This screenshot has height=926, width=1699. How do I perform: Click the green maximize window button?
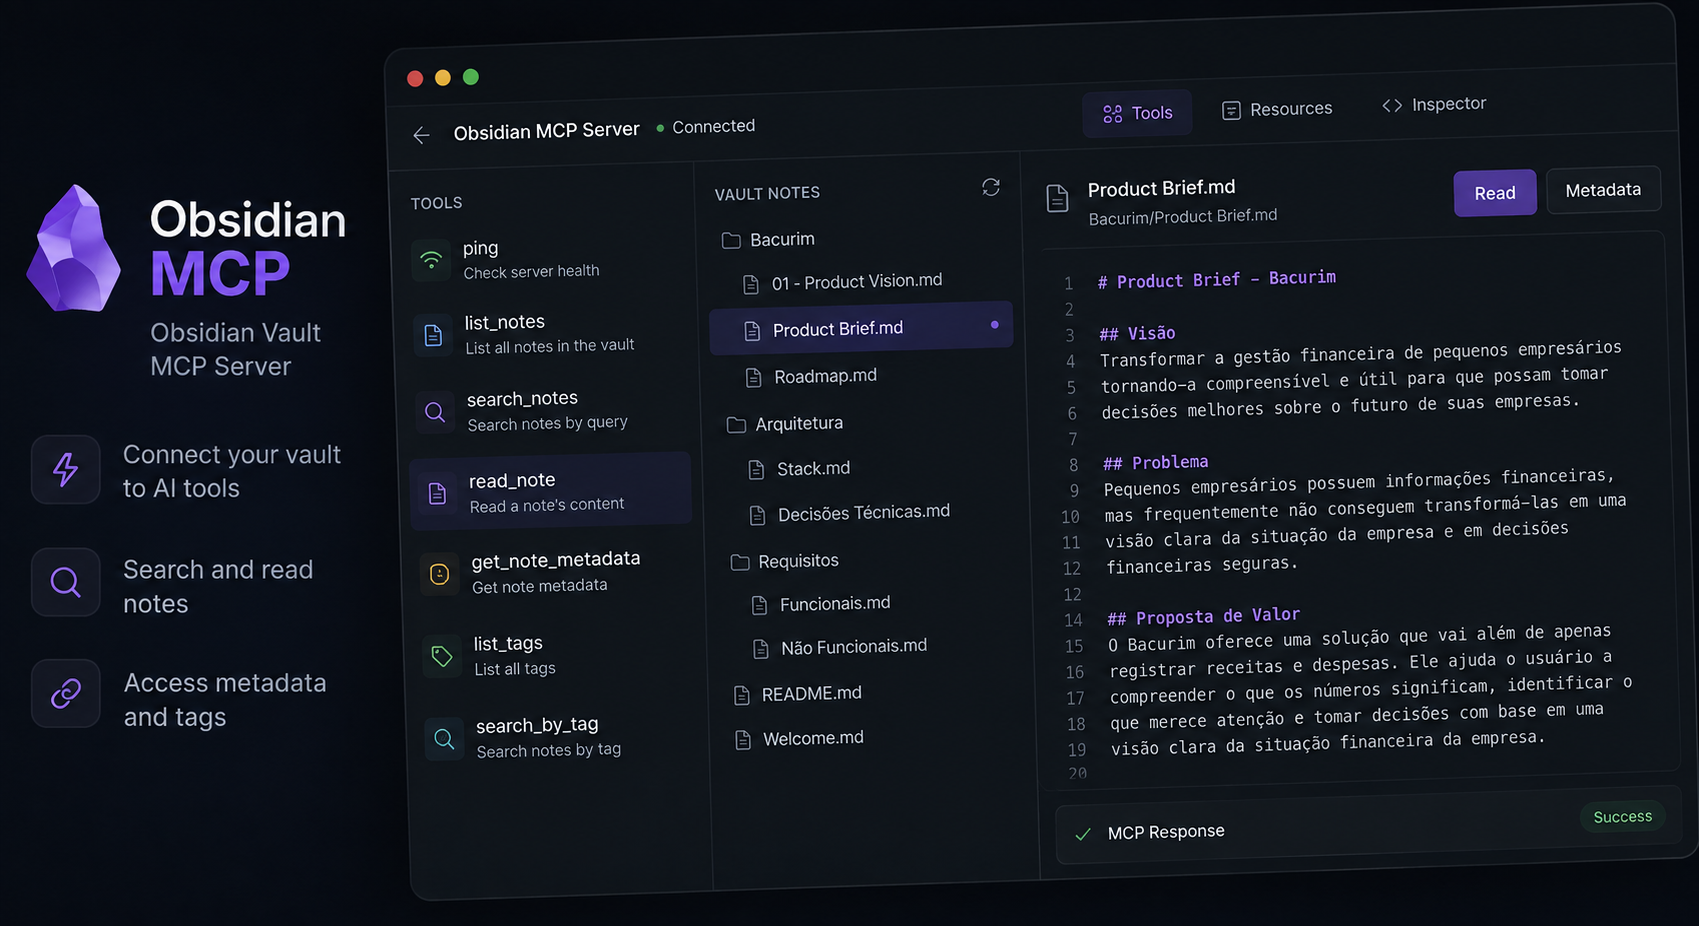pos(471,77)
